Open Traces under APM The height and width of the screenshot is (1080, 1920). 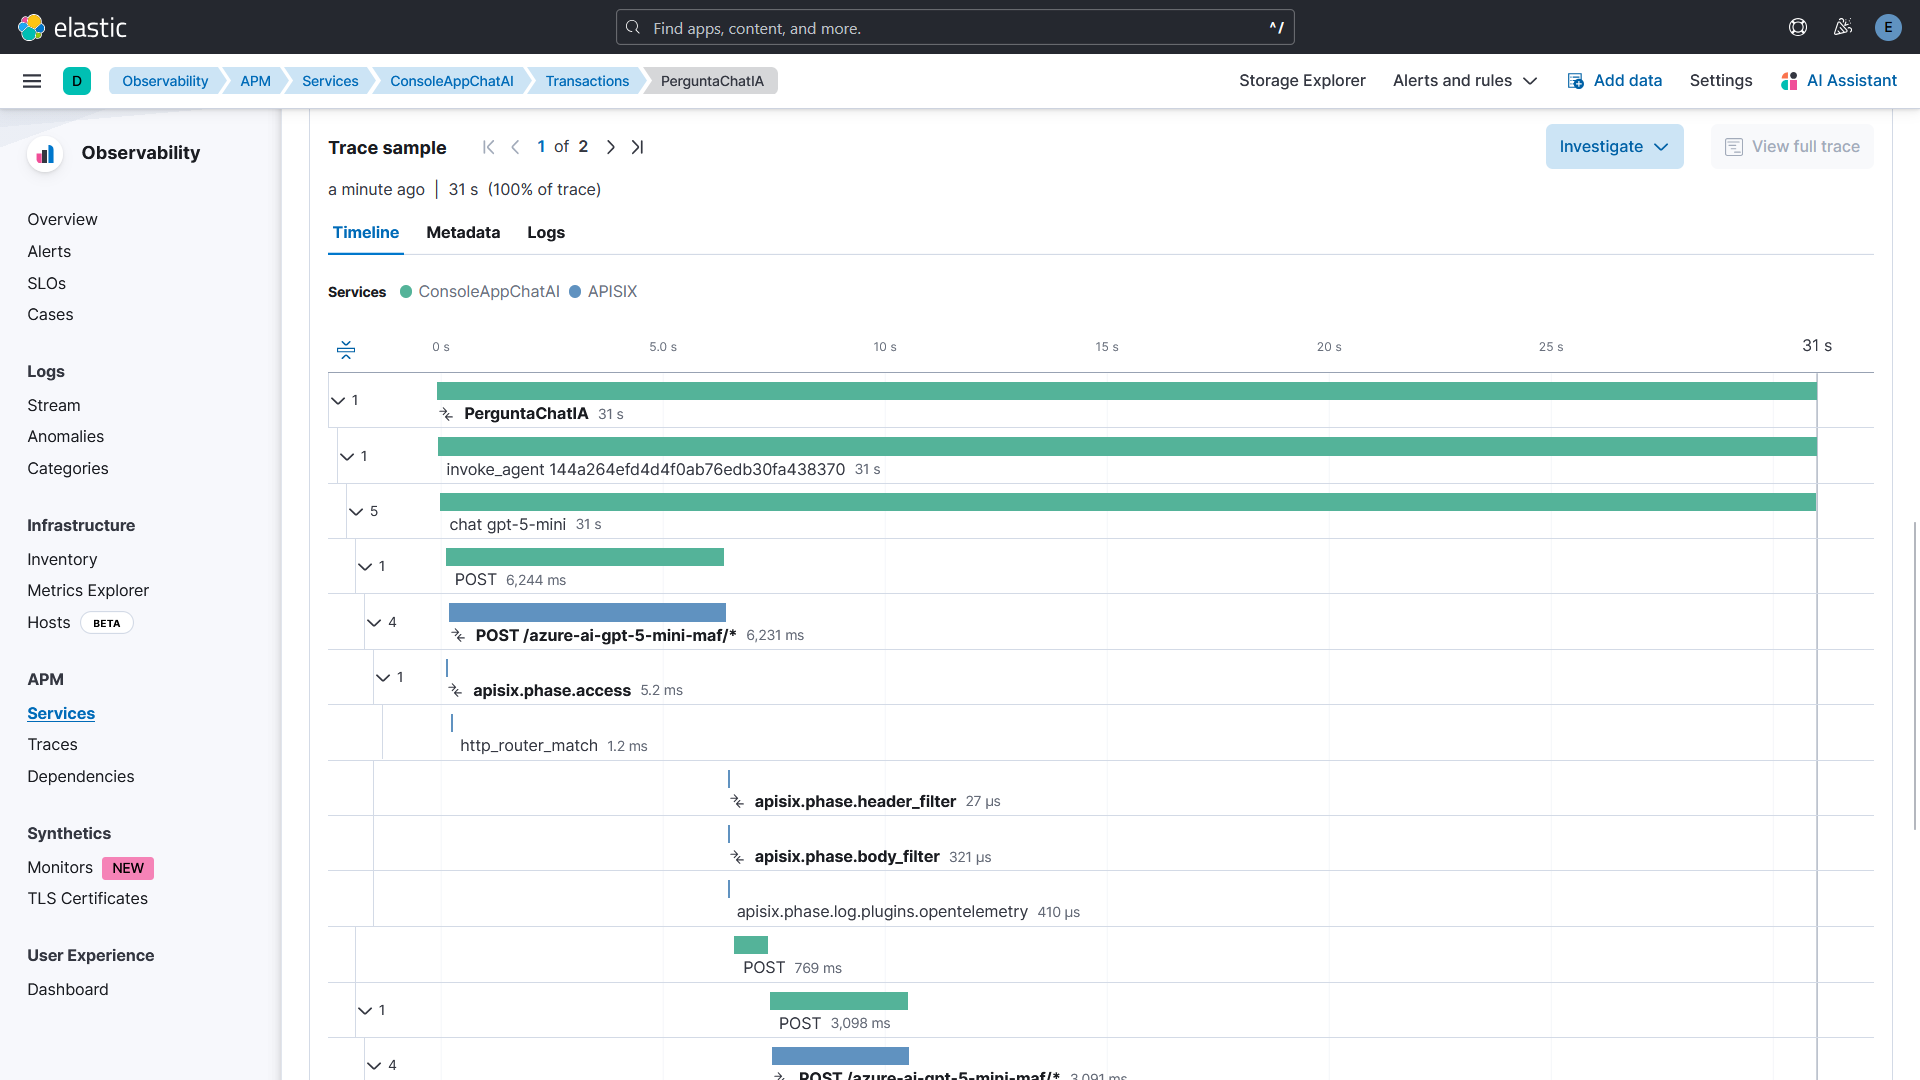(52, 744)
